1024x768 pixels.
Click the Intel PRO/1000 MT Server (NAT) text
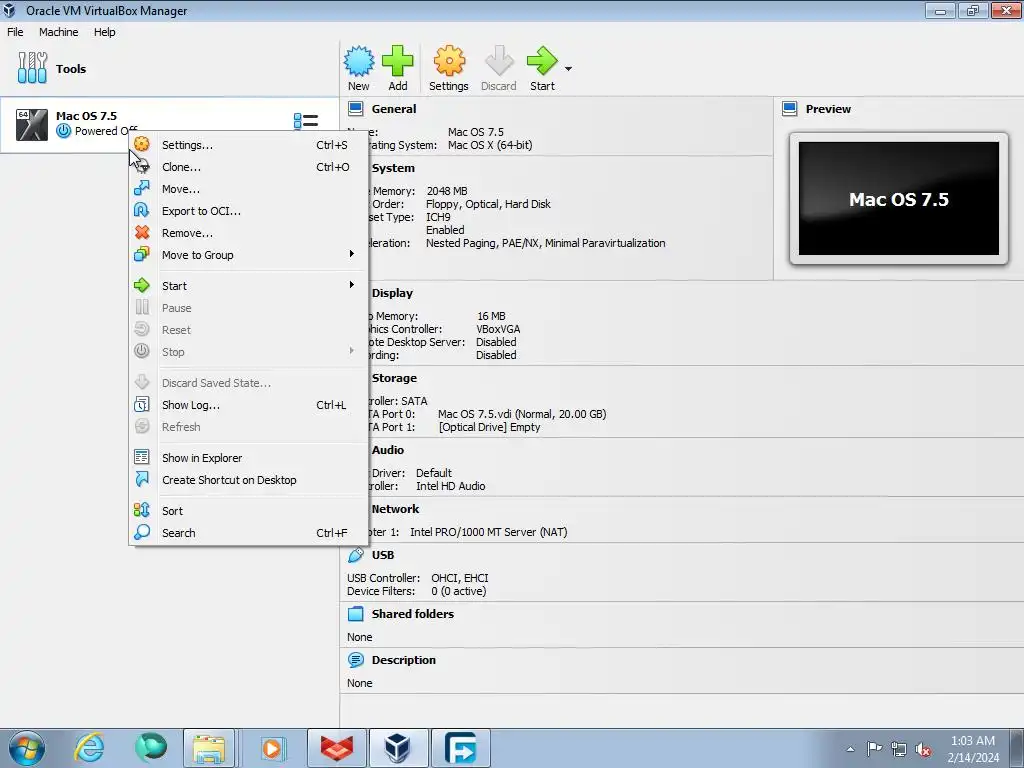[x=488, y=532]
